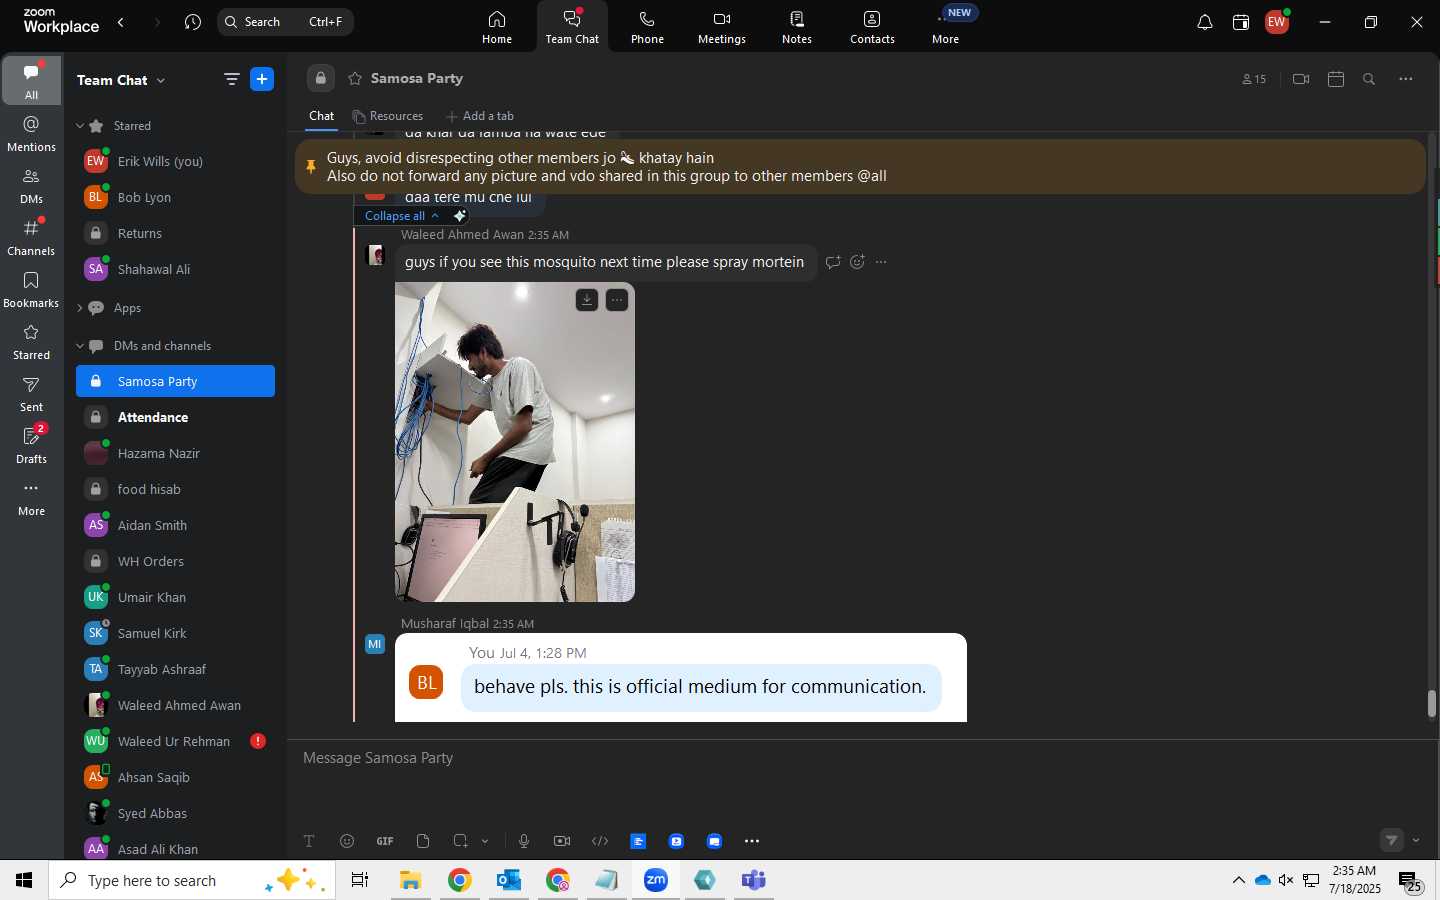Screen dimensions: 1440x900
Task: Attach a file with the file icon
Action: click(x=423, y=841)
